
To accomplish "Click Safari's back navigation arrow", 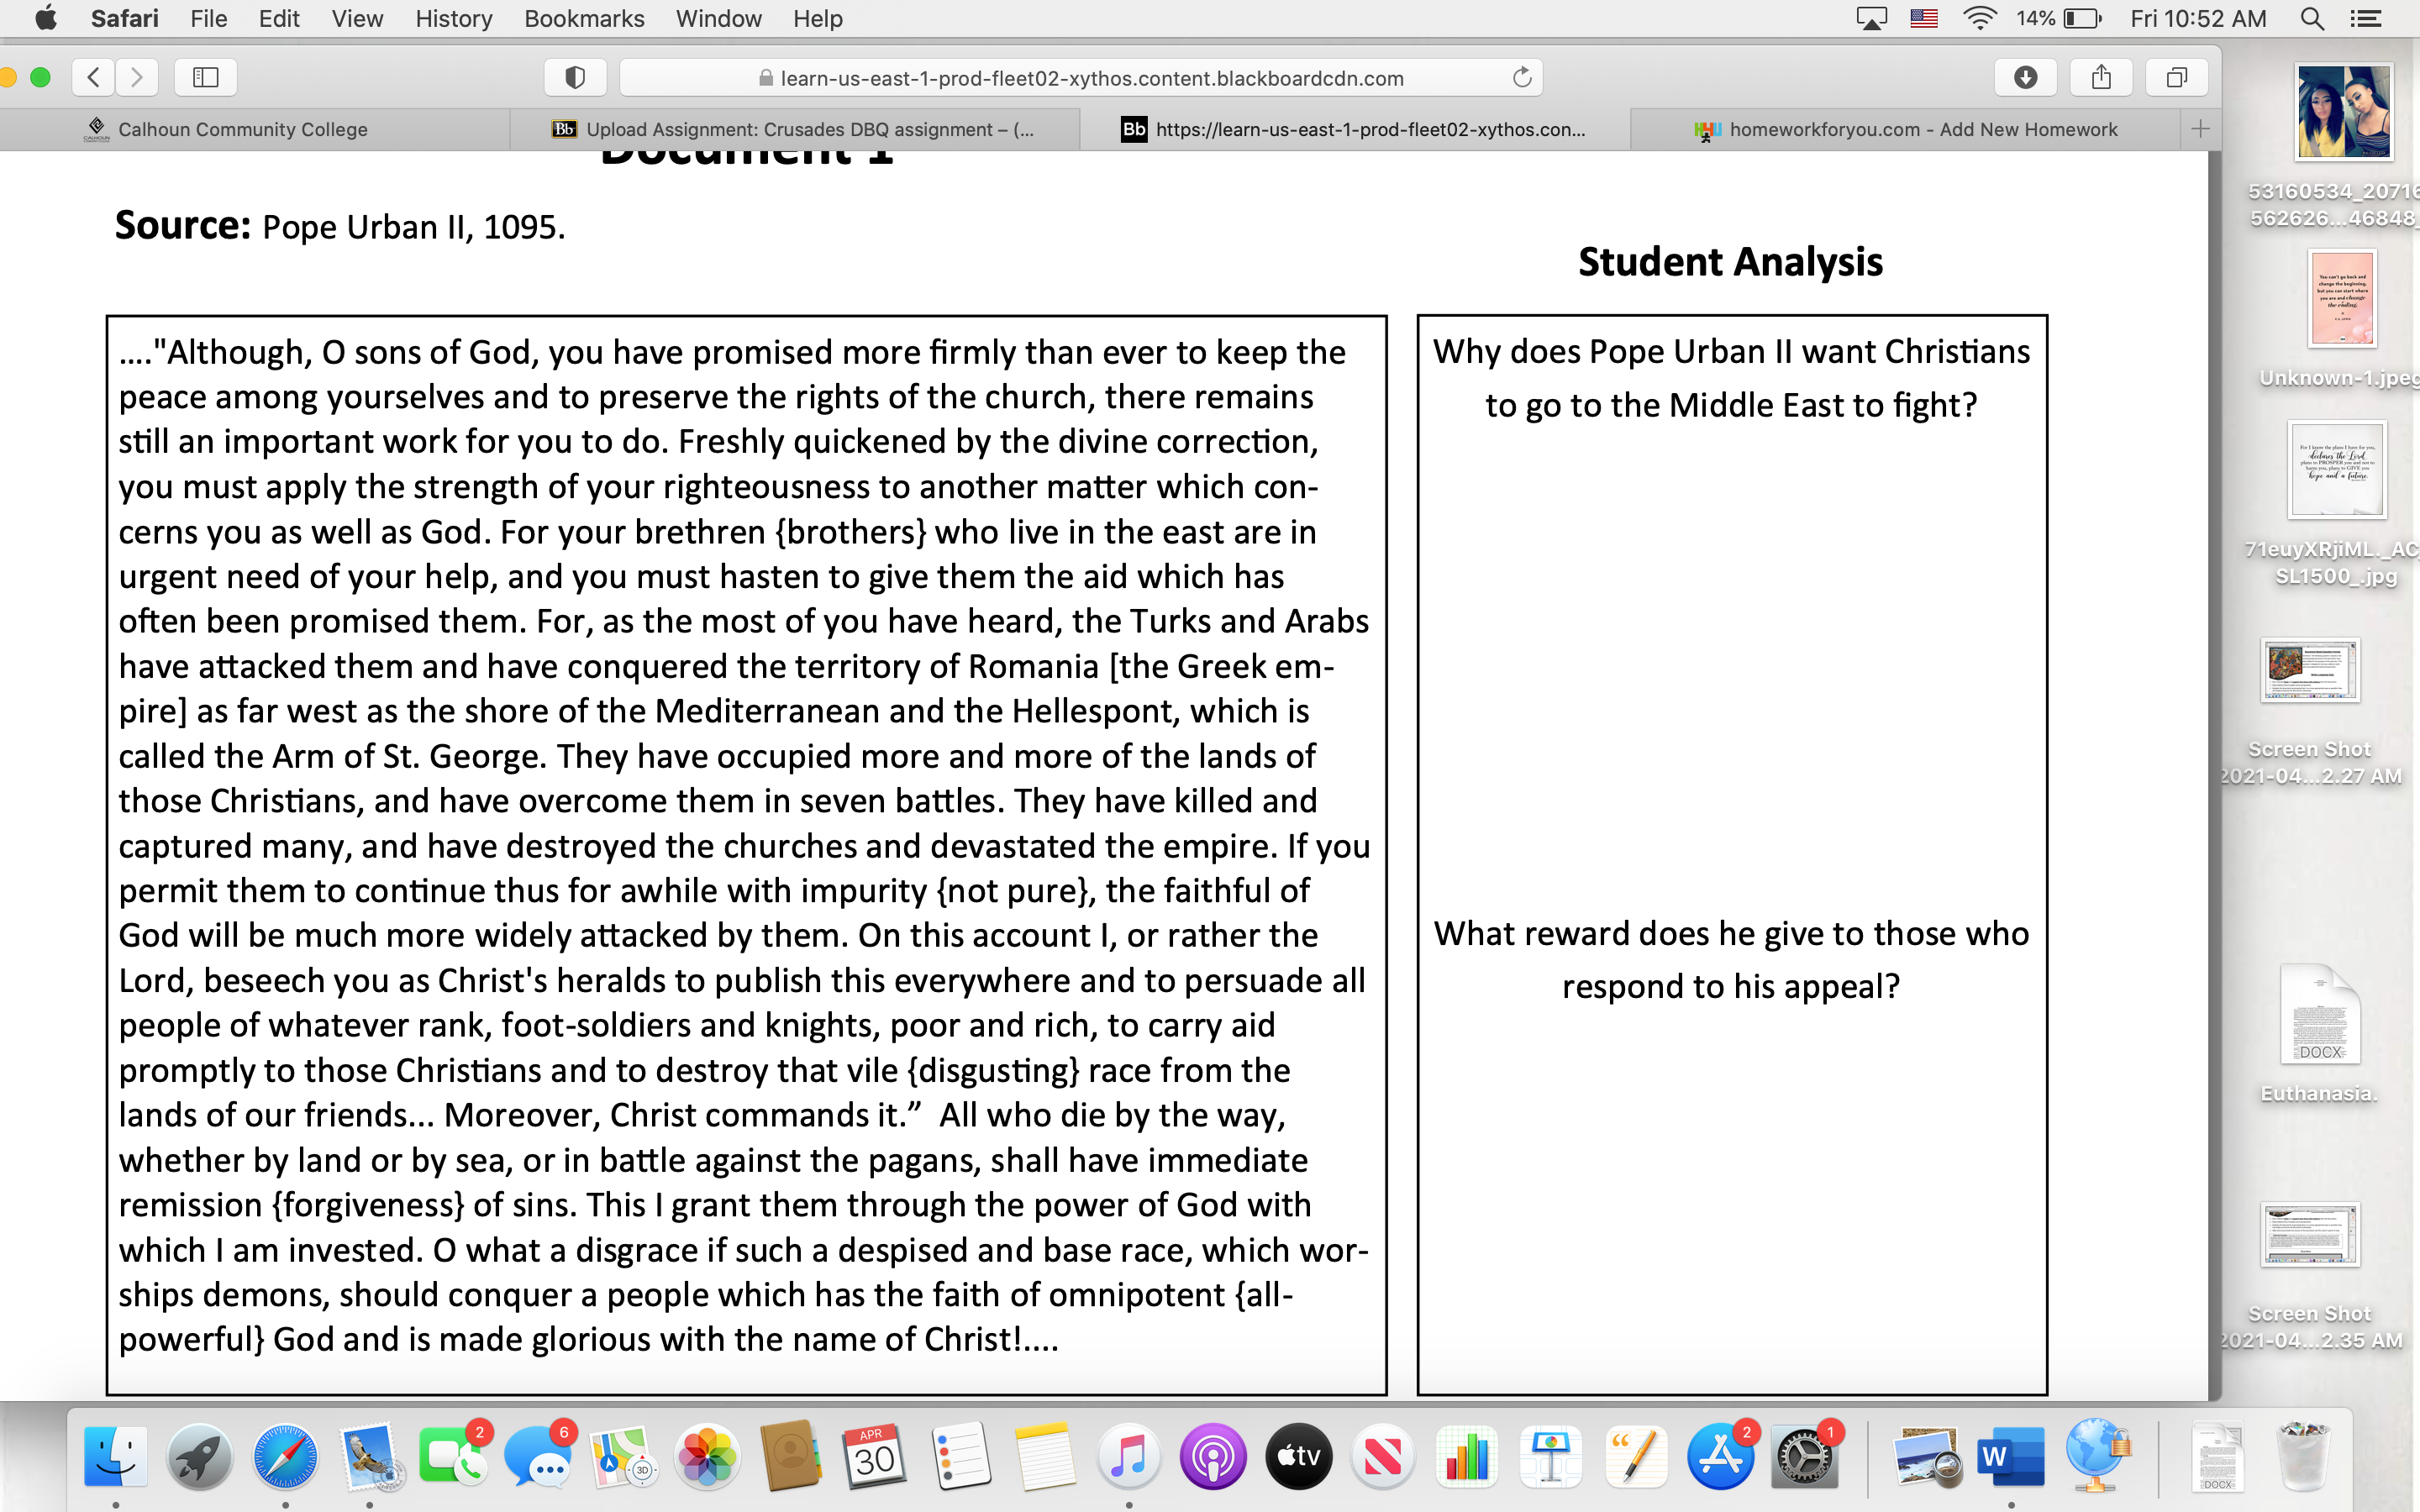I will [x=93, y=77].
